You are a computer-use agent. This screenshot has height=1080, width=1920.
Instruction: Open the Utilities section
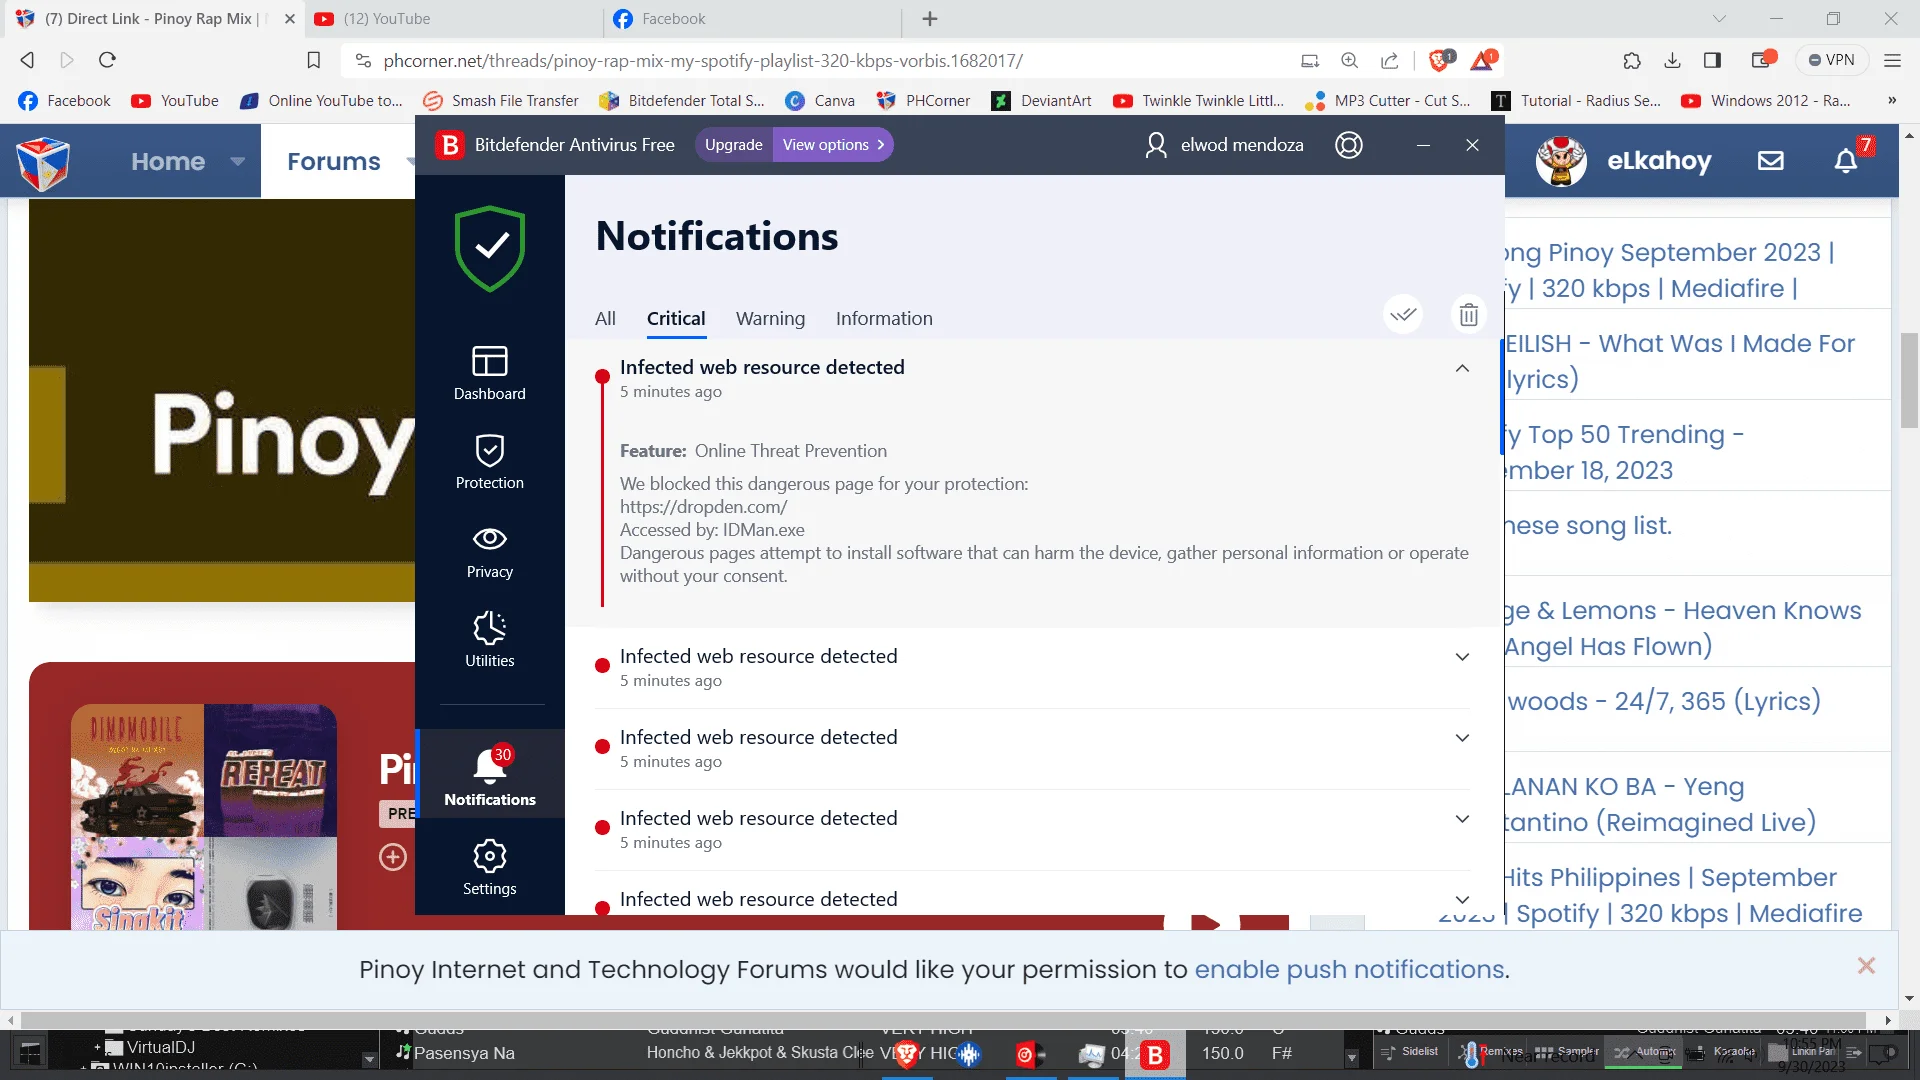click(489, 640)
